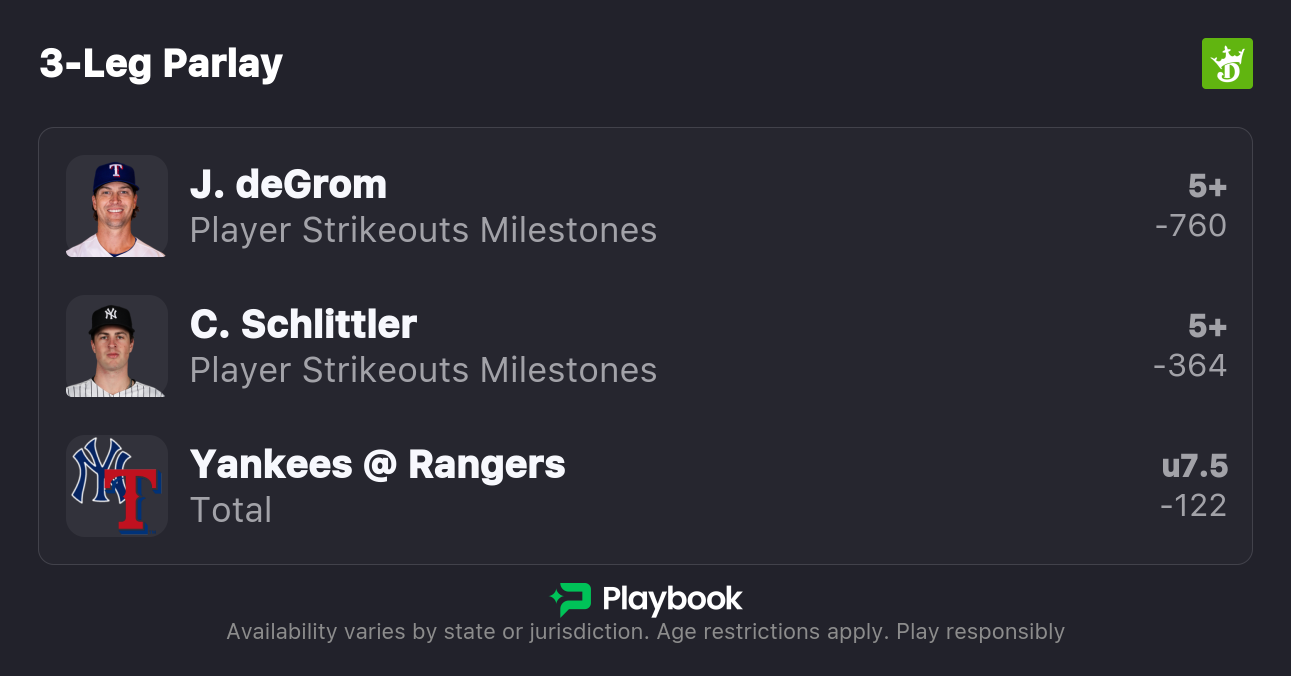Click Schlittler's Player Strikeouts Milestones label
This screenshot has height=676, width=1291.
(x=423, y=371)
